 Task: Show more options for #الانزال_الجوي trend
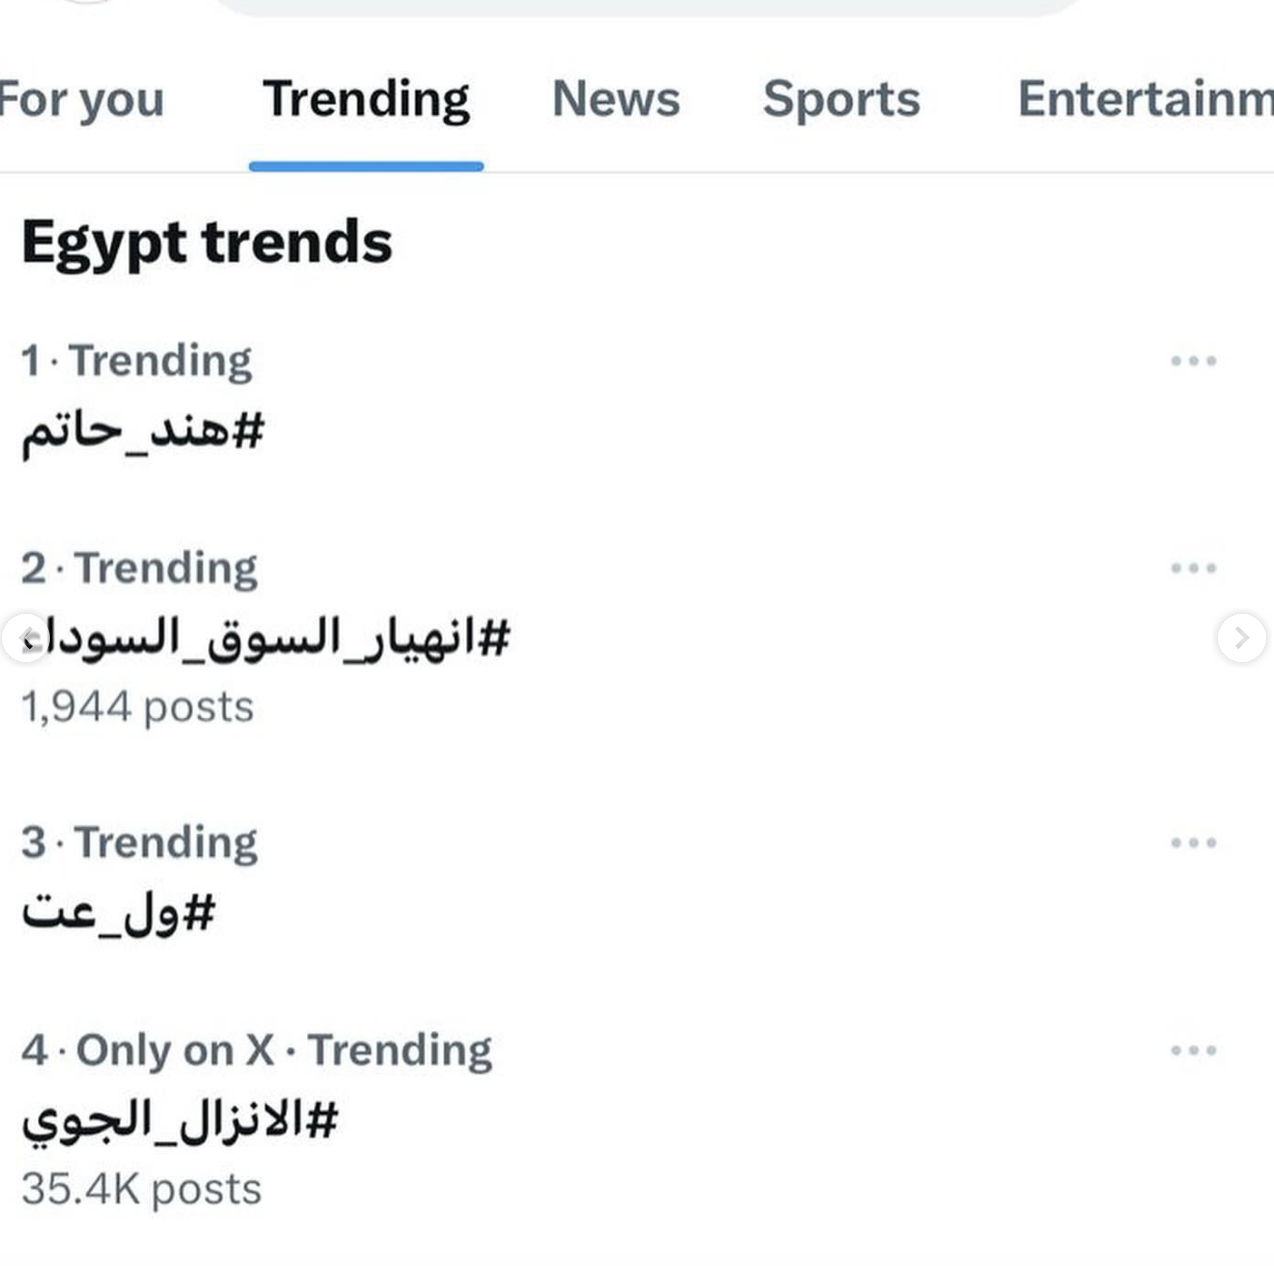coord(1193,1050)
